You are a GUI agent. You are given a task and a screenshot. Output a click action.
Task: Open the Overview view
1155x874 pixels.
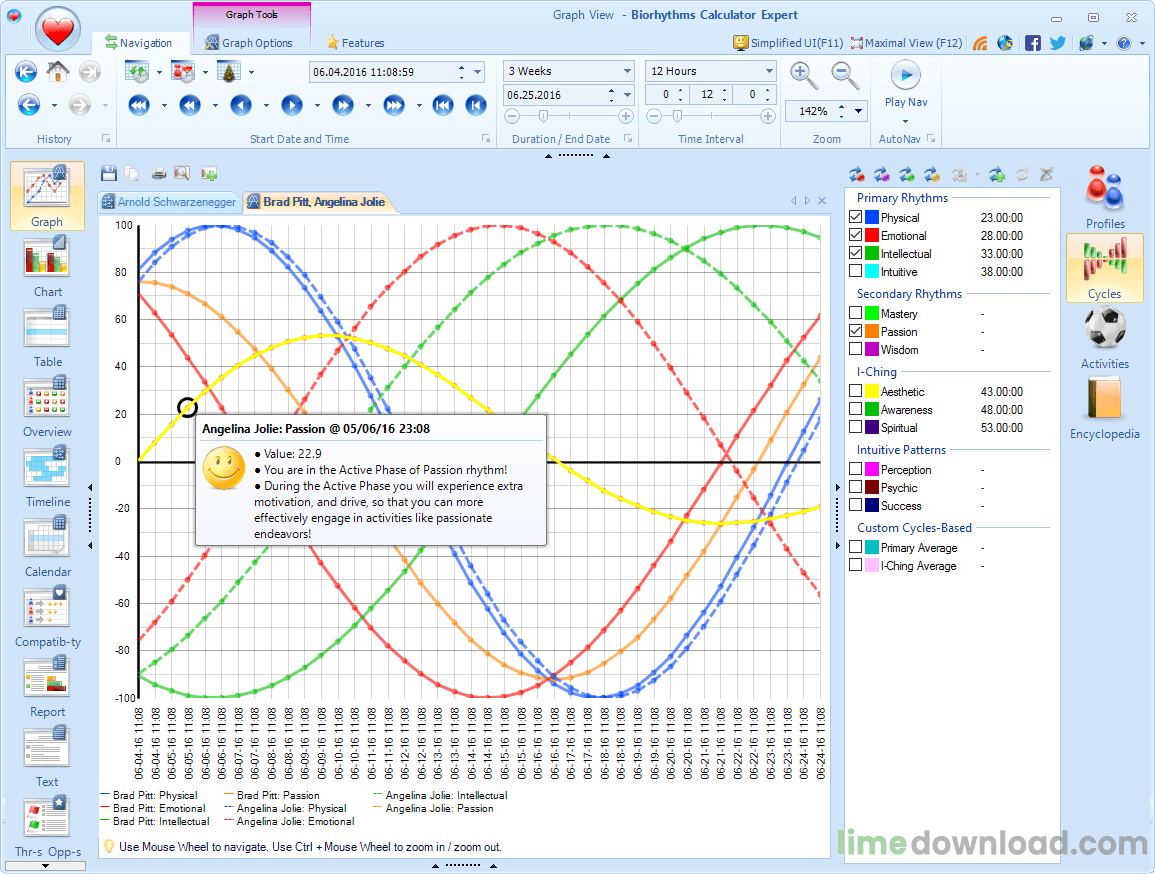click(47, 406)
